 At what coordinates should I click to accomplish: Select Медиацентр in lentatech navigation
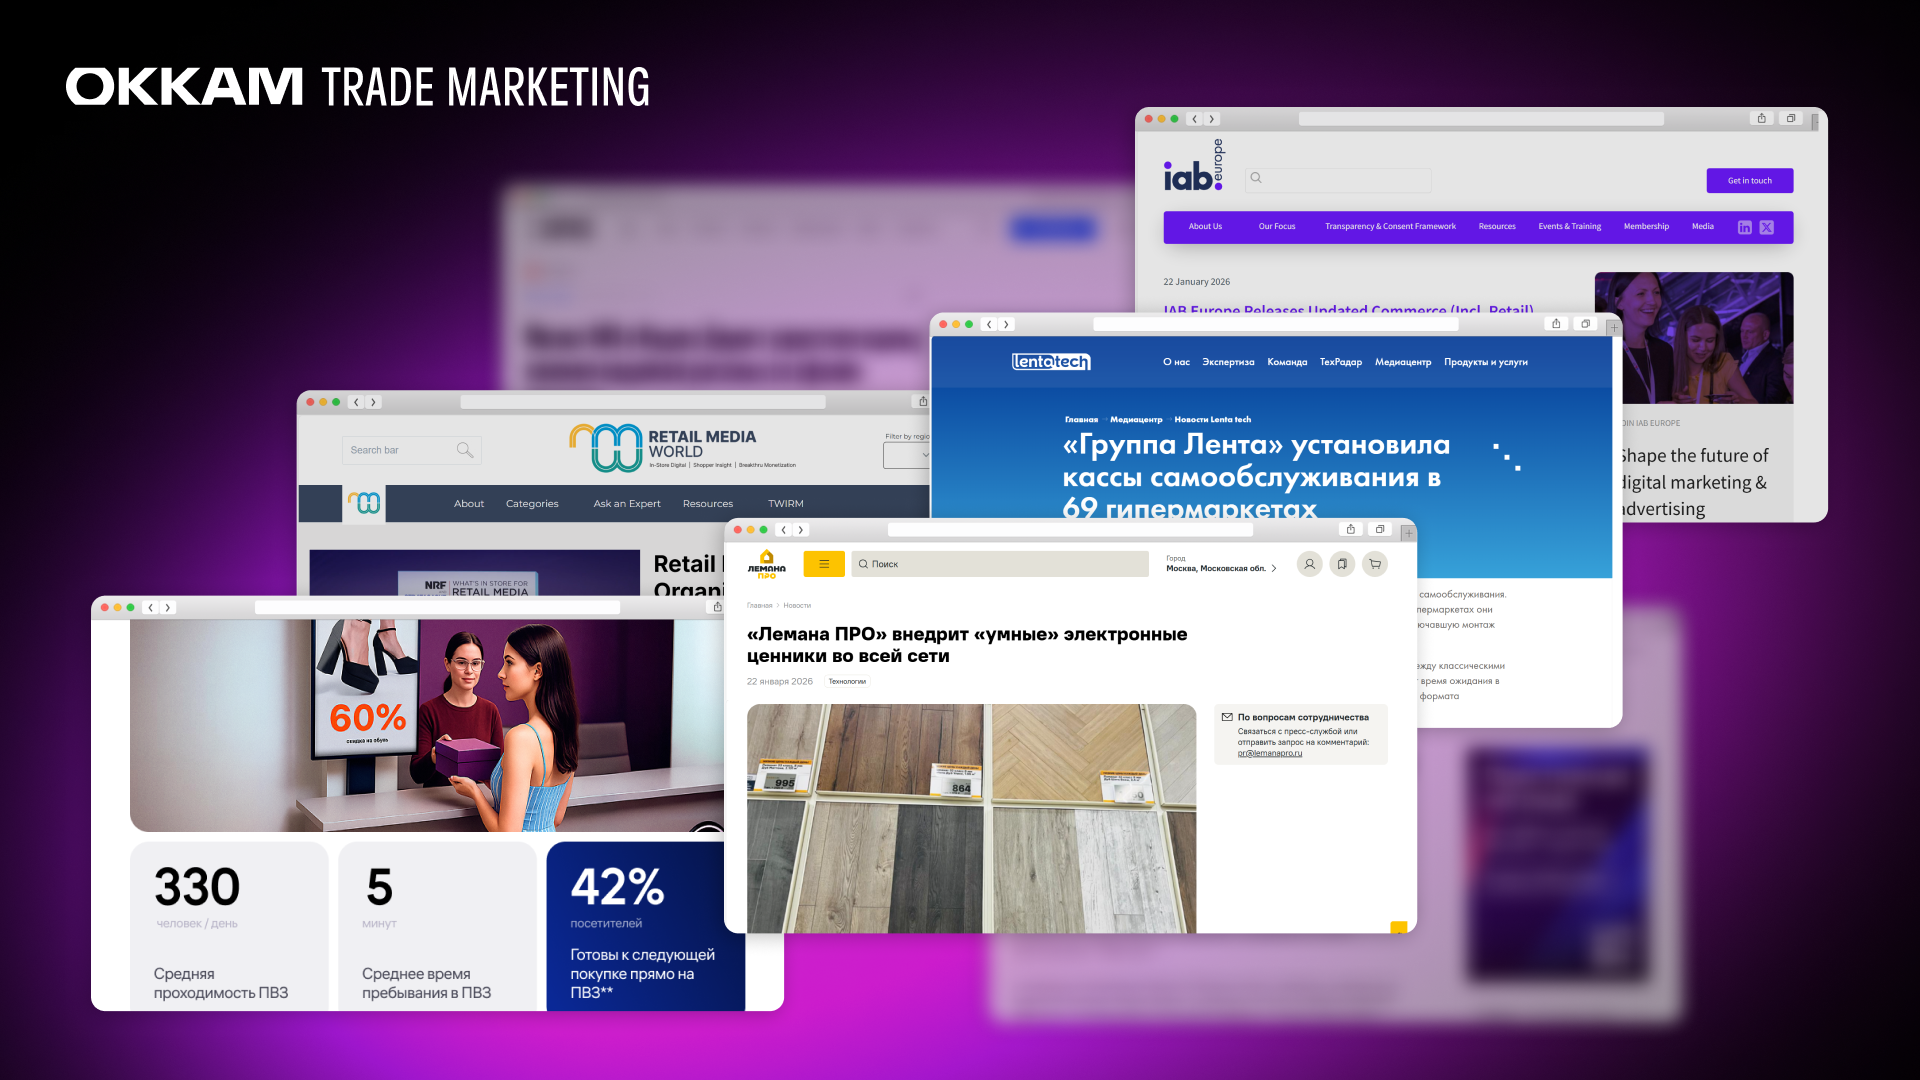pos(1402,362)
